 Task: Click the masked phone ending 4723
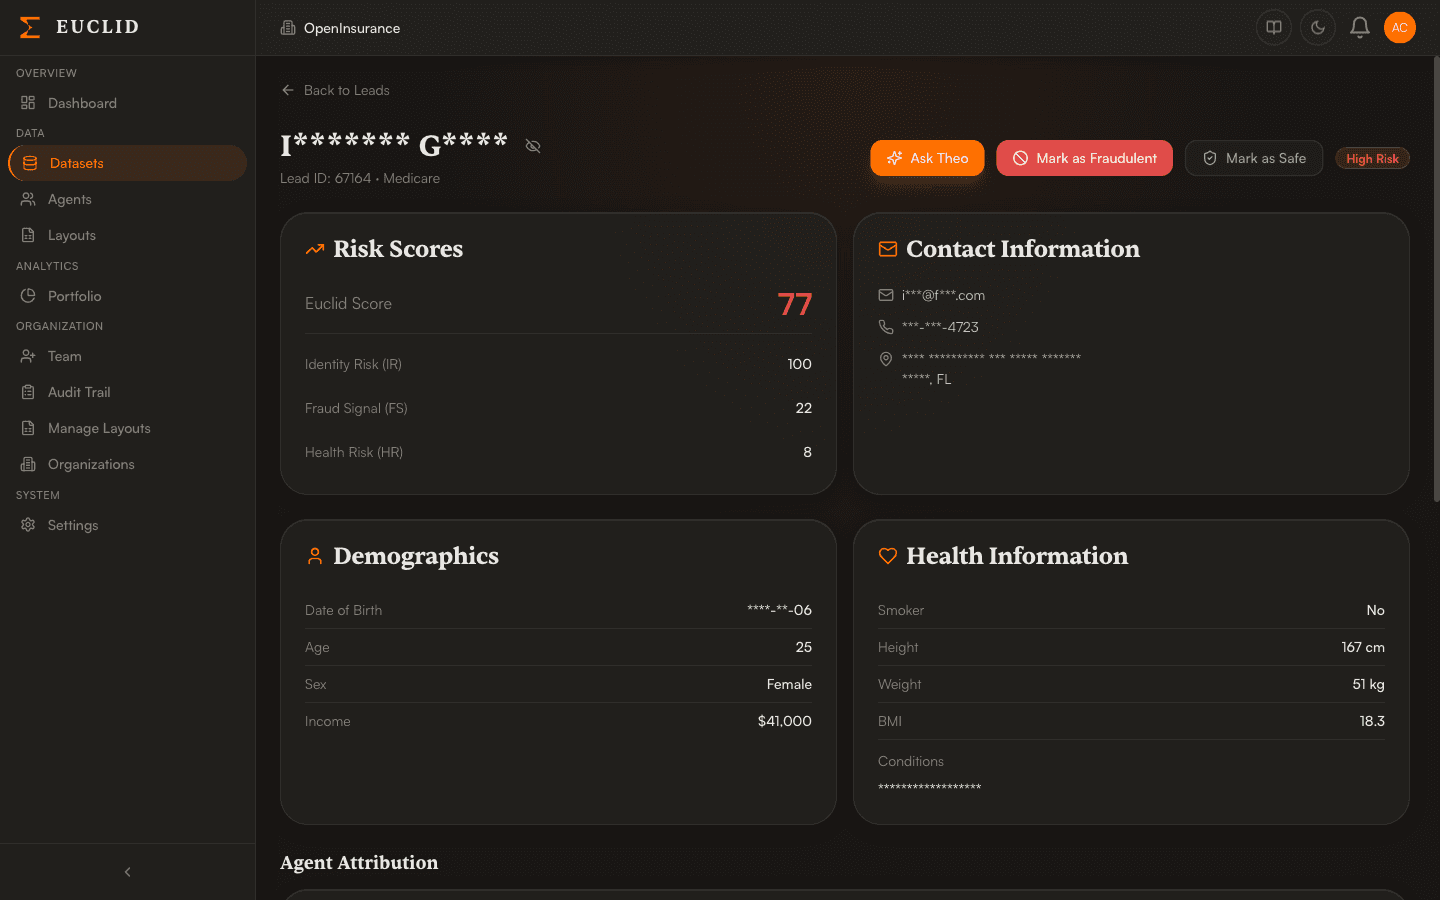(940, 327)
